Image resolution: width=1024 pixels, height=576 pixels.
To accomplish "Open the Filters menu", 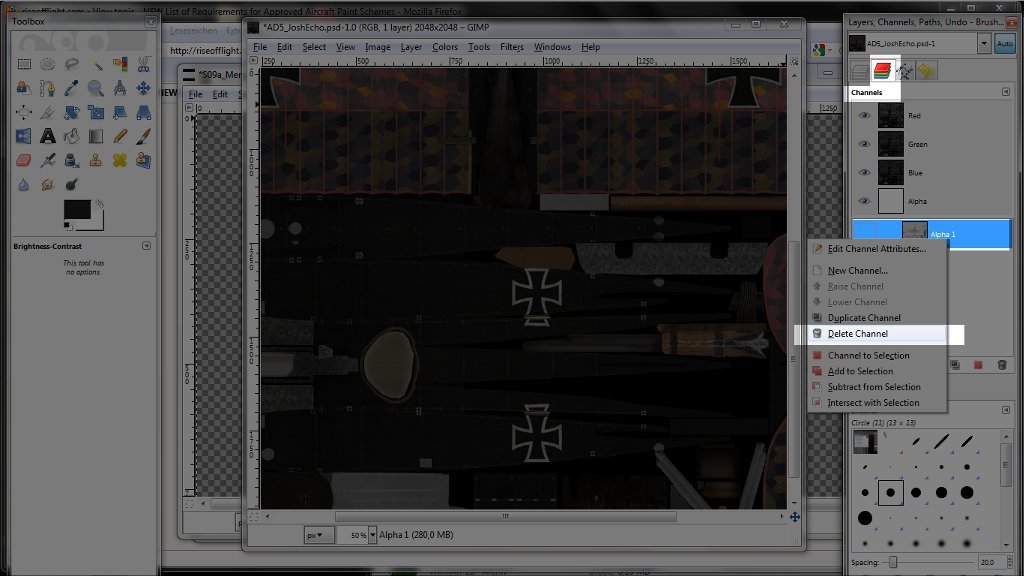I will 512,47.
